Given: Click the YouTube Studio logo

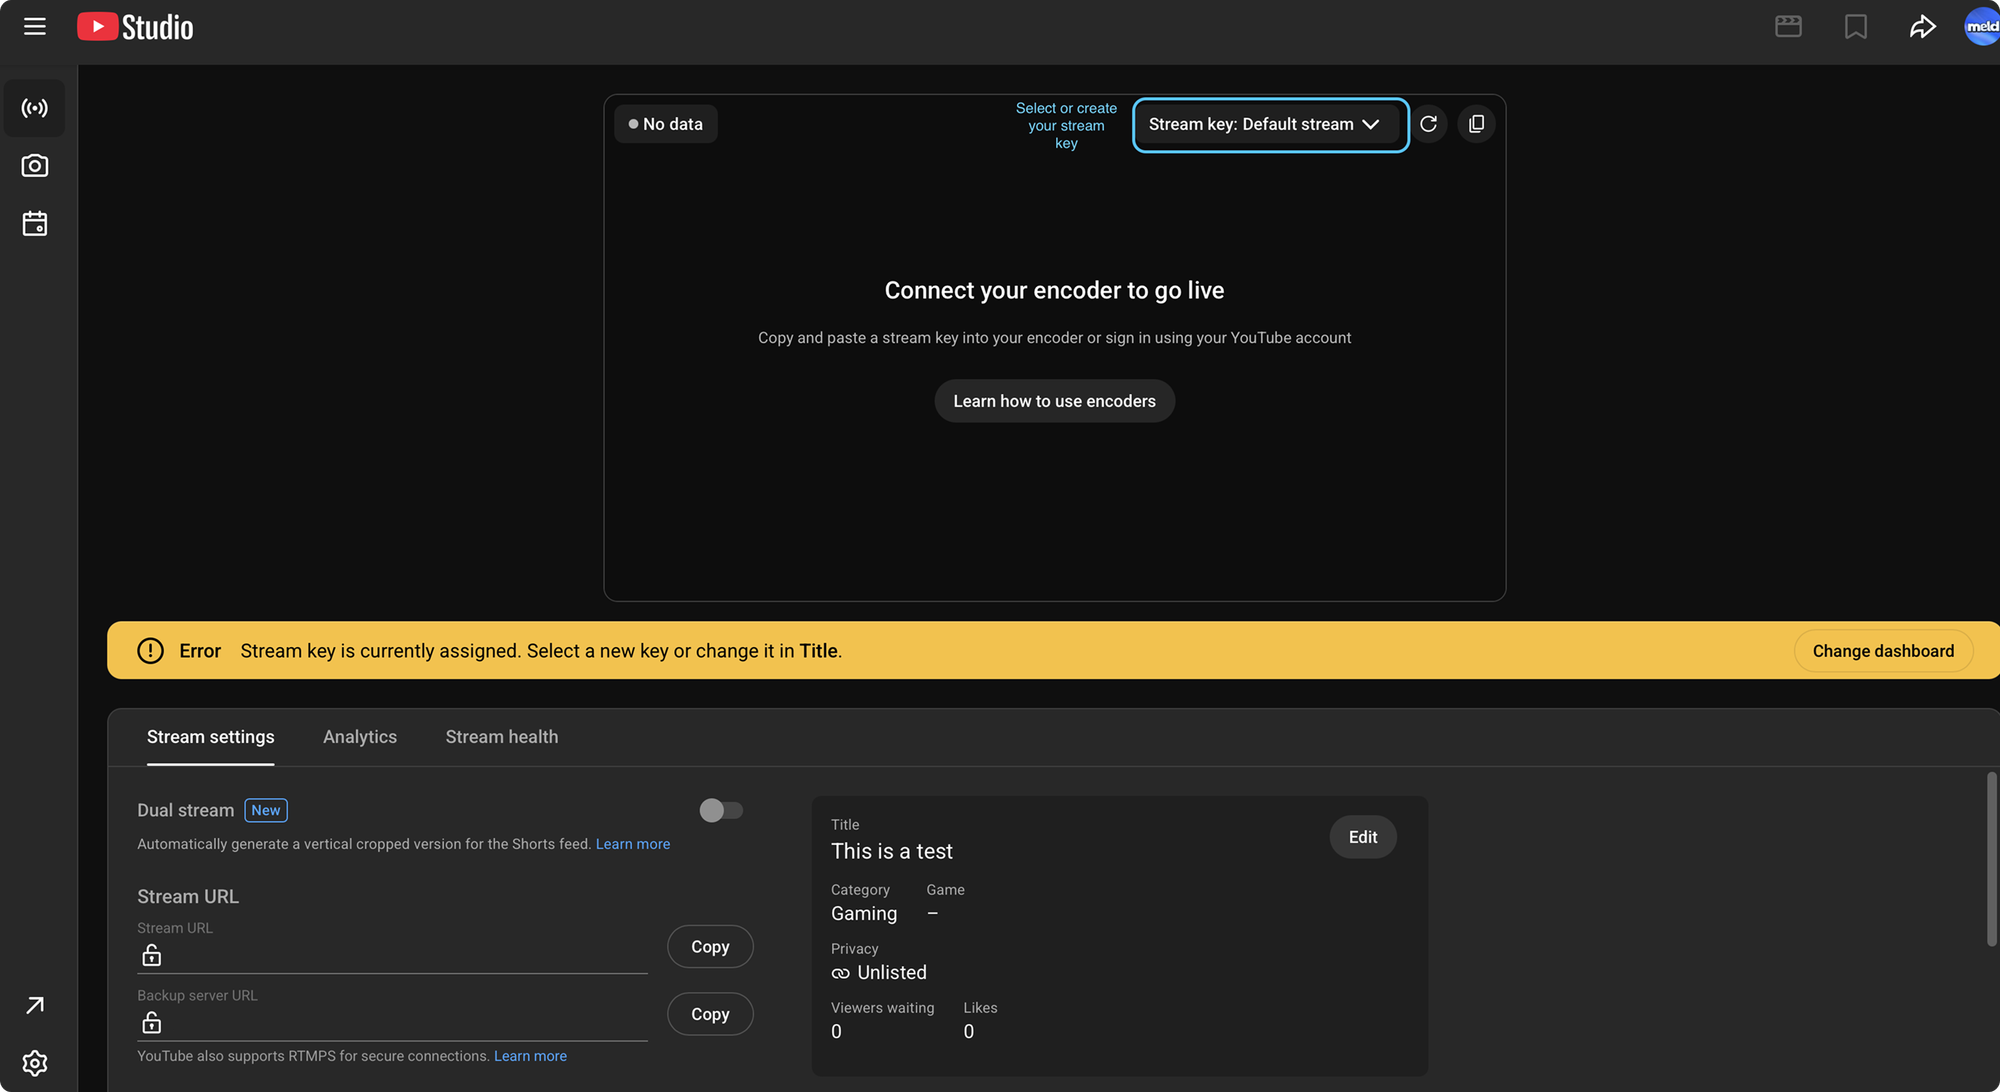Looking at the screenshot, I should point(136,27).
